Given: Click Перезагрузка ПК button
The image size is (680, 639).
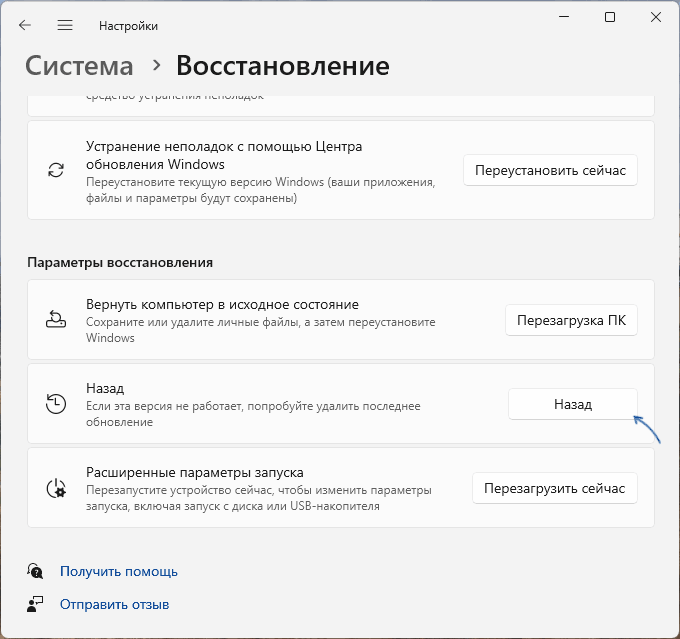Looking at the screenshot, I should [x=571, y=320].
